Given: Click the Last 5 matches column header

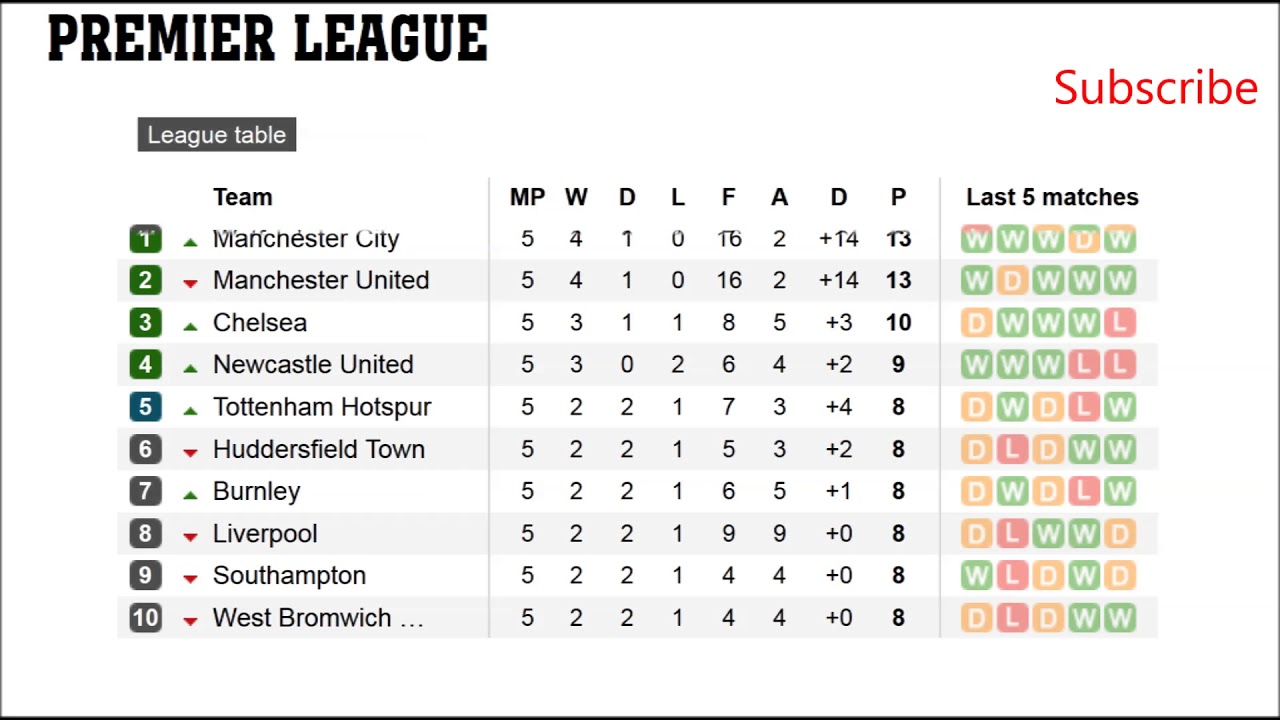Looking at the screenshot, I should tap(1052, 197).
